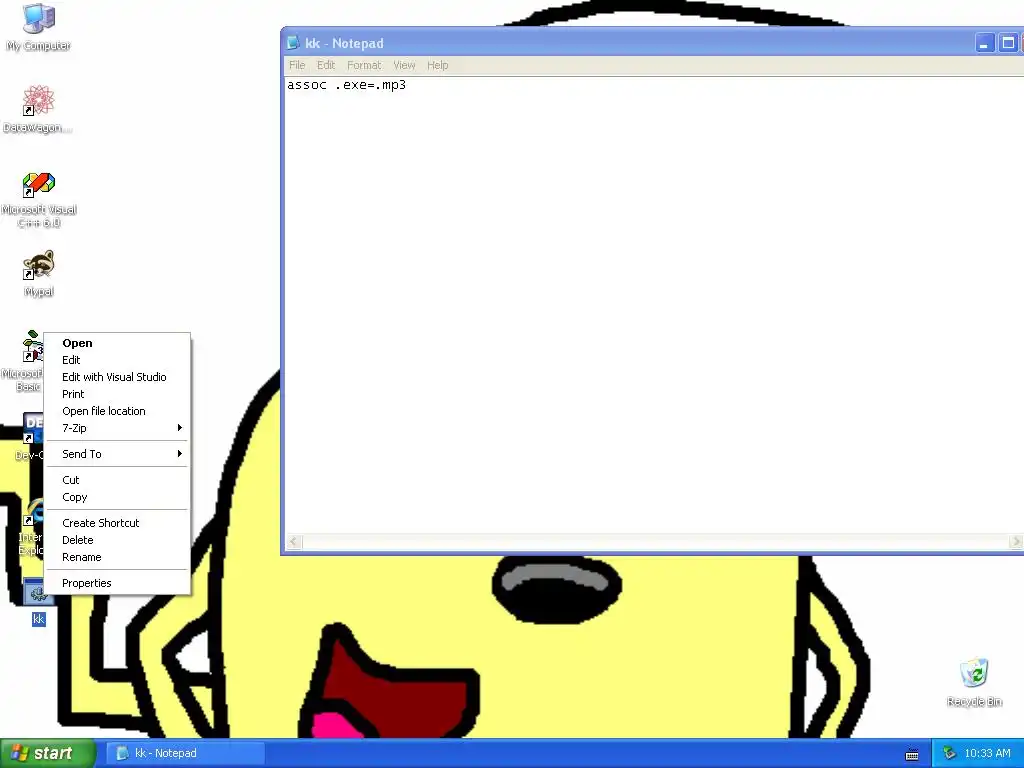The image size is (1024, 768).
Task: Choose Open file location entry
Action: point(118,411)
